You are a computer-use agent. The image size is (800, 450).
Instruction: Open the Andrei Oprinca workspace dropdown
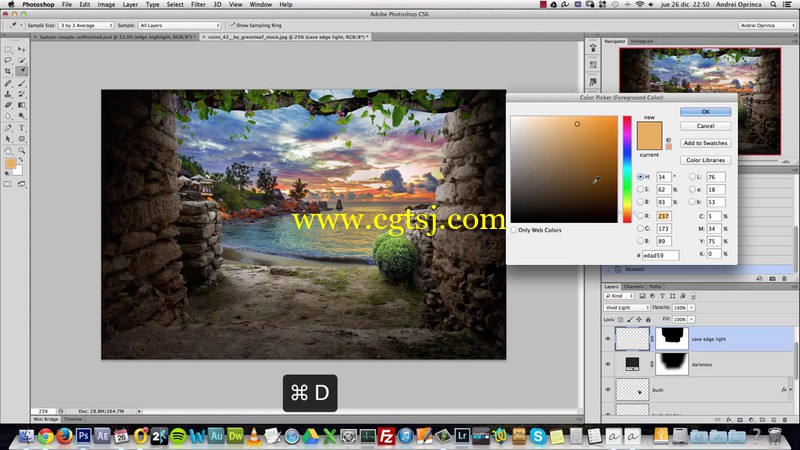767,25
